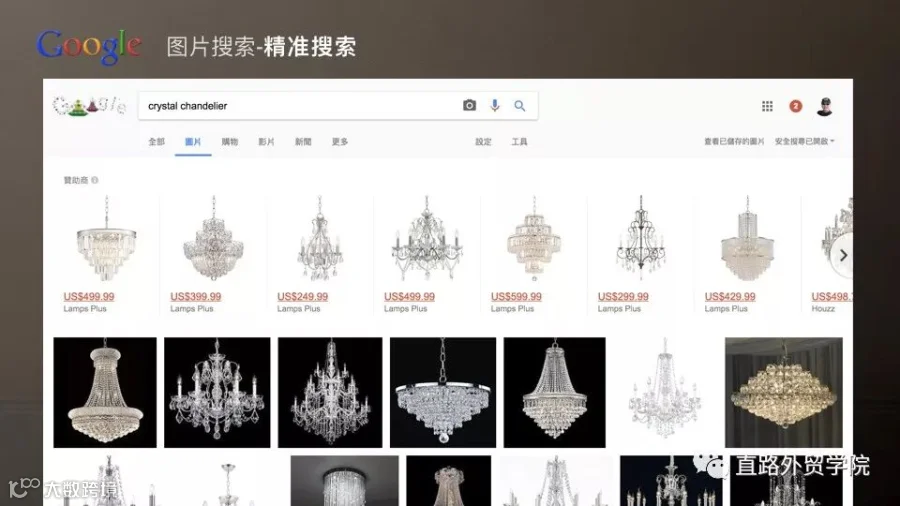Click chandelier image above US$599.99
Screen dimensions: 900x506
(534, 238)
